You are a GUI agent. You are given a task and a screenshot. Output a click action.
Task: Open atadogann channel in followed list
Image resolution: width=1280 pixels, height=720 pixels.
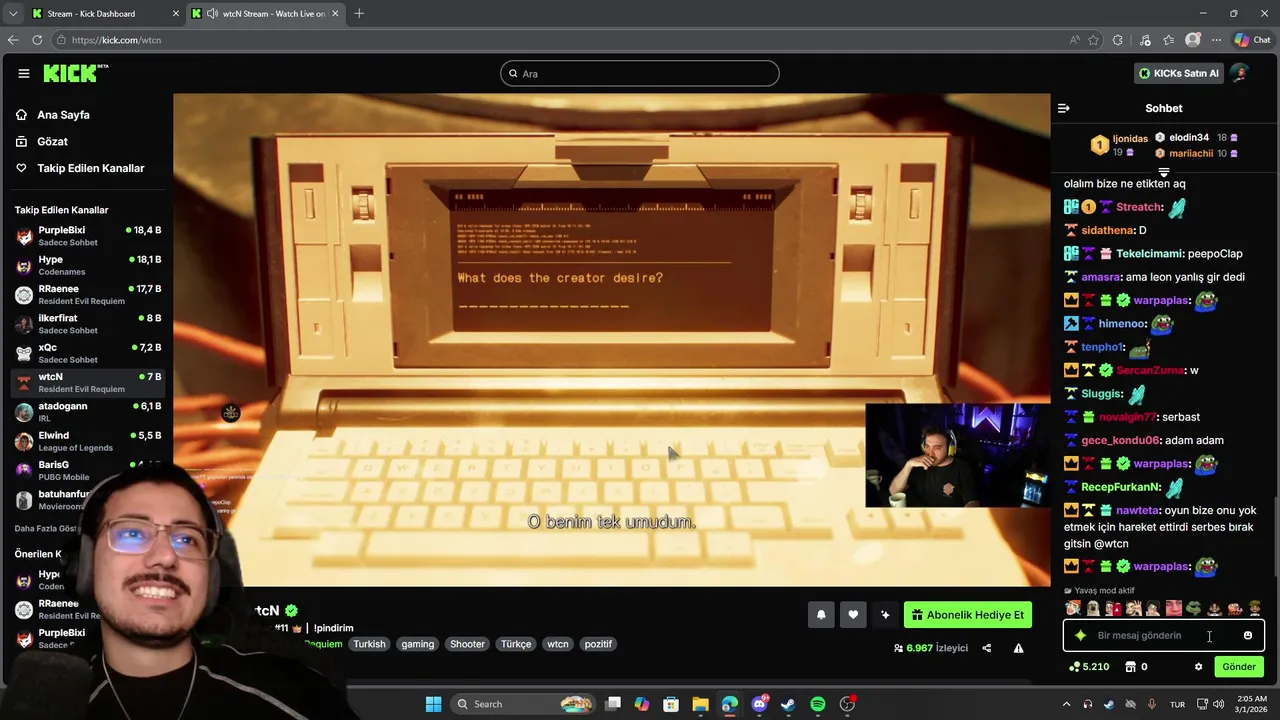[88, 412]
